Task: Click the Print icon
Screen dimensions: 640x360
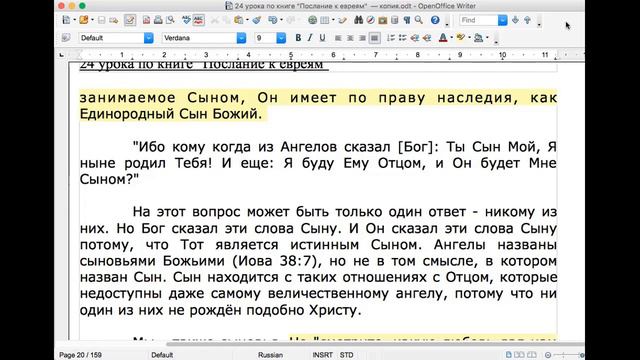Action: pos(158,20)
